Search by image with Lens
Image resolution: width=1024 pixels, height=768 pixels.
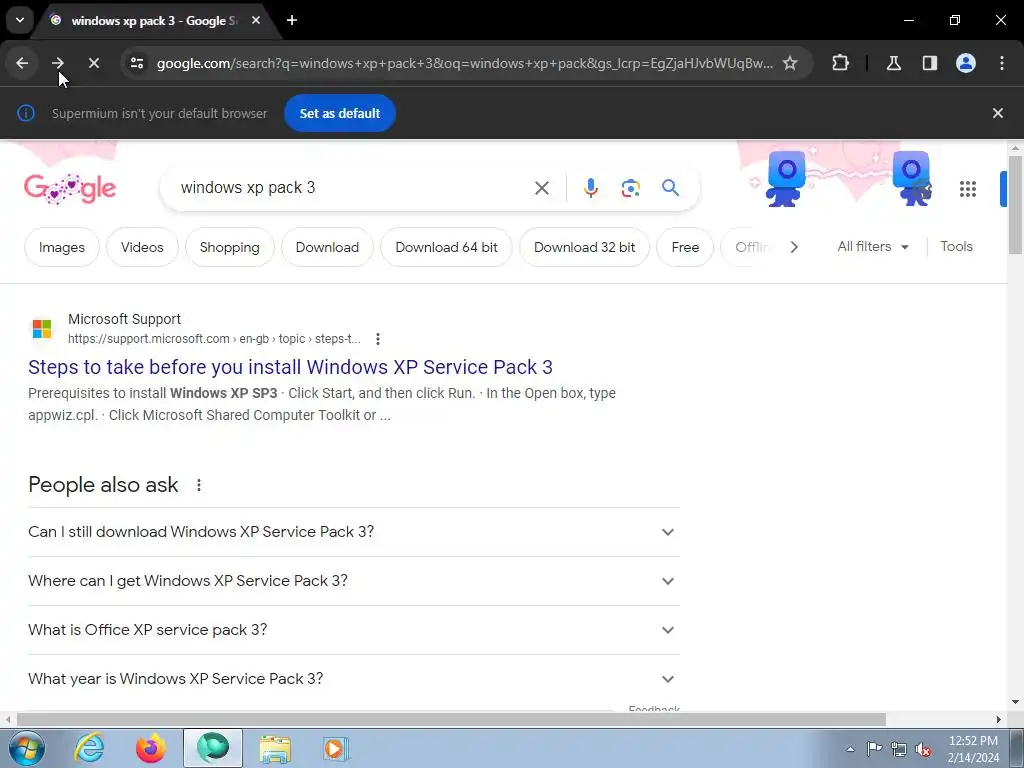(x=630, y=188)
